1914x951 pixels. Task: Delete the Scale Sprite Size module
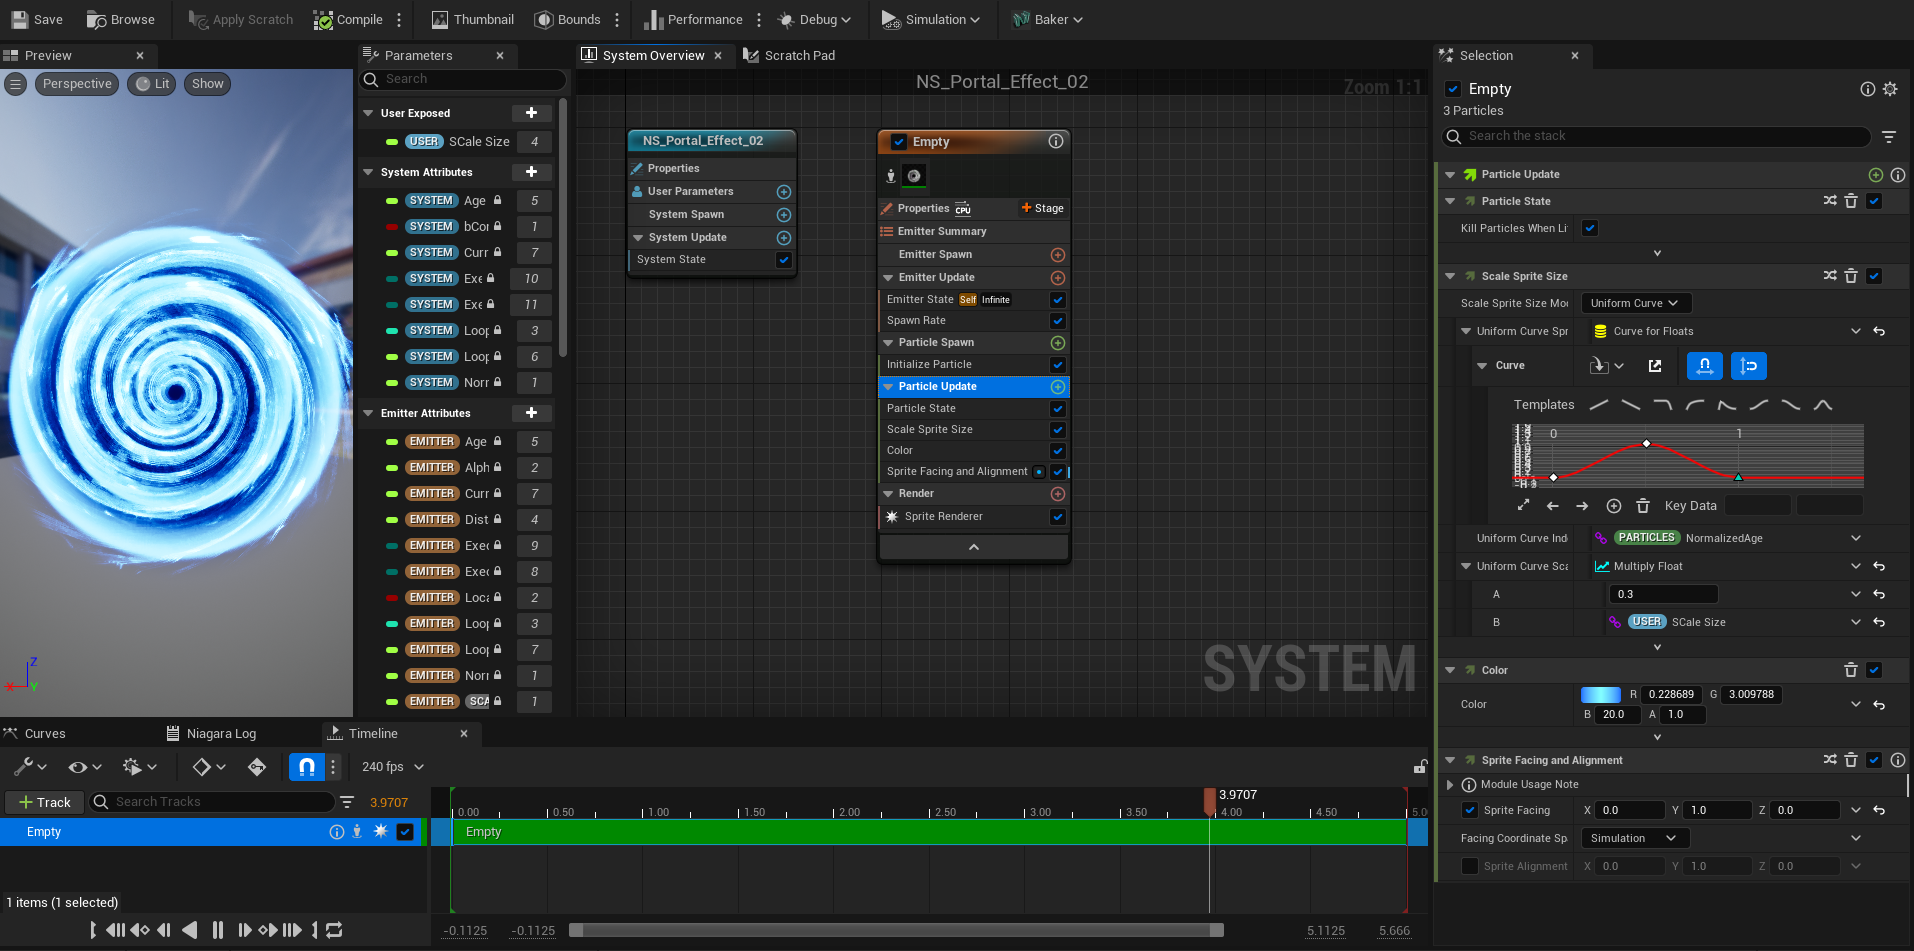[x=1851, y=276]
